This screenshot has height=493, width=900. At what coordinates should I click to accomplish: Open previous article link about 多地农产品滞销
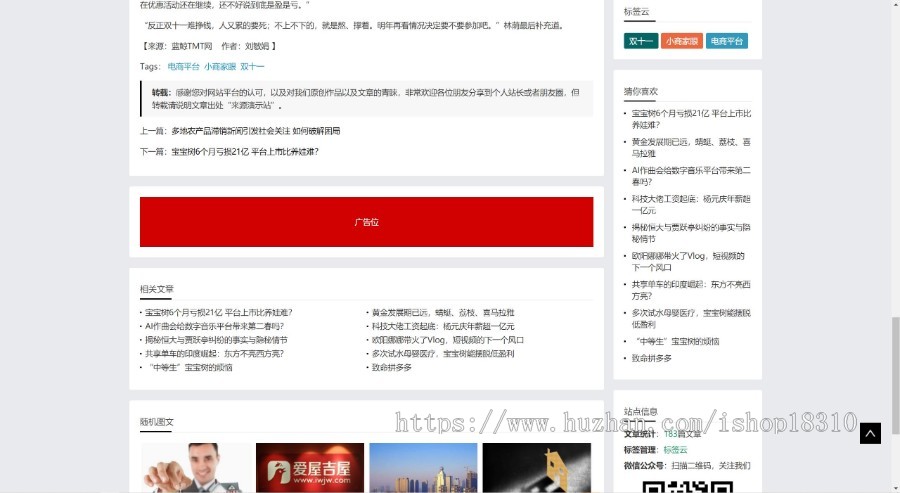[255, 131]
